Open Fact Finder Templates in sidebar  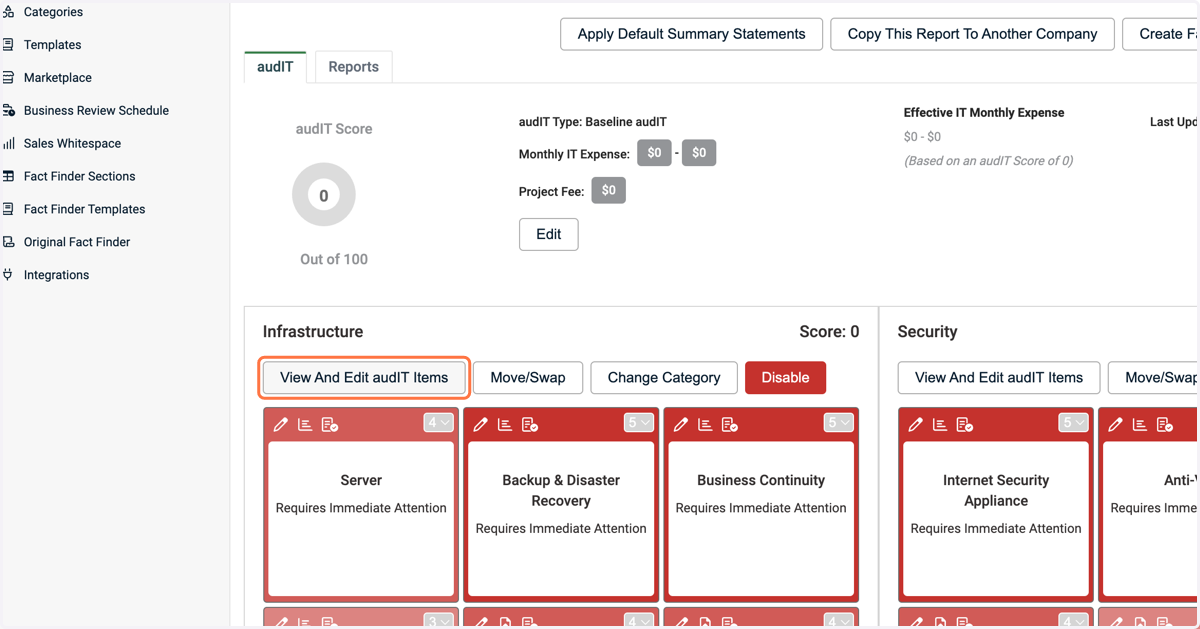point(84,209)
